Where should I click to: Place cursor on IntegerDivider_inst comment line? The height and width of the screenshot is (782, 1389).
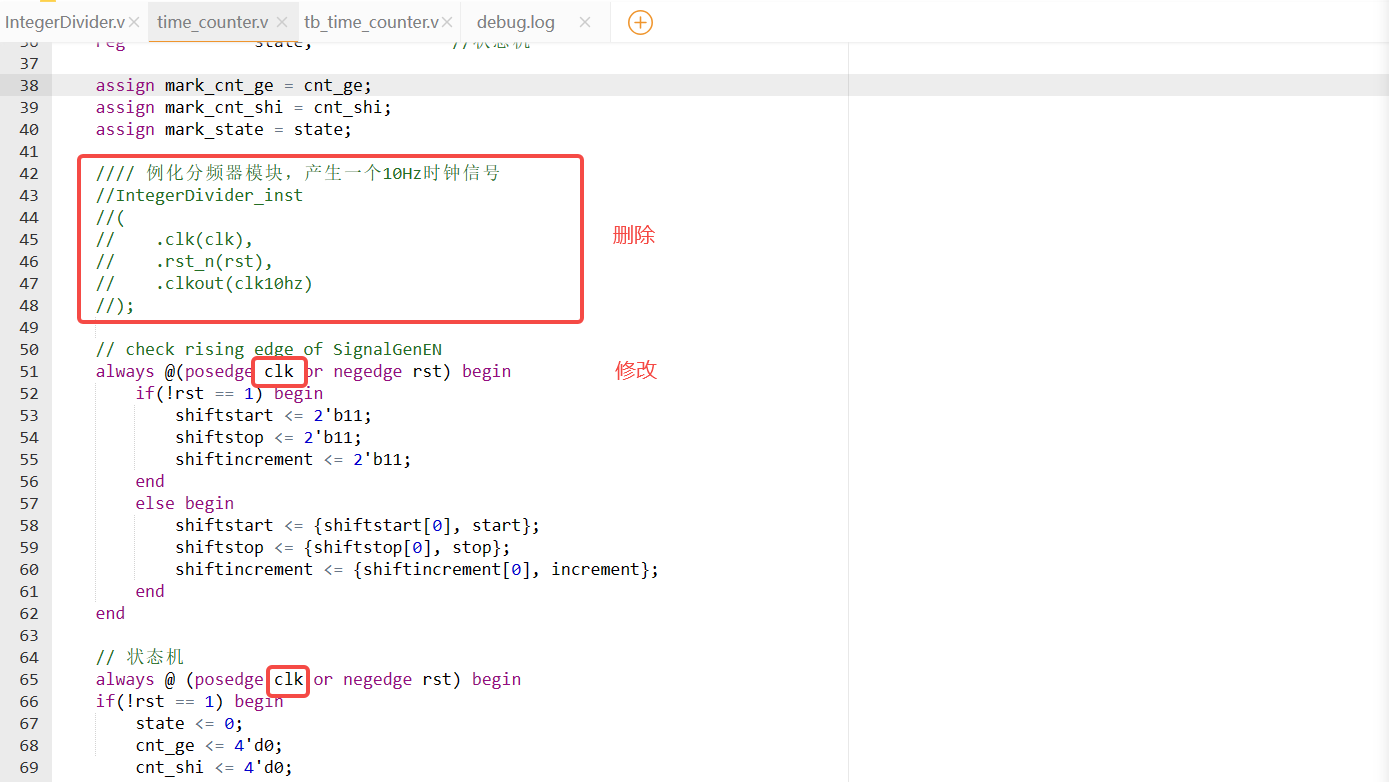point(209,195)
